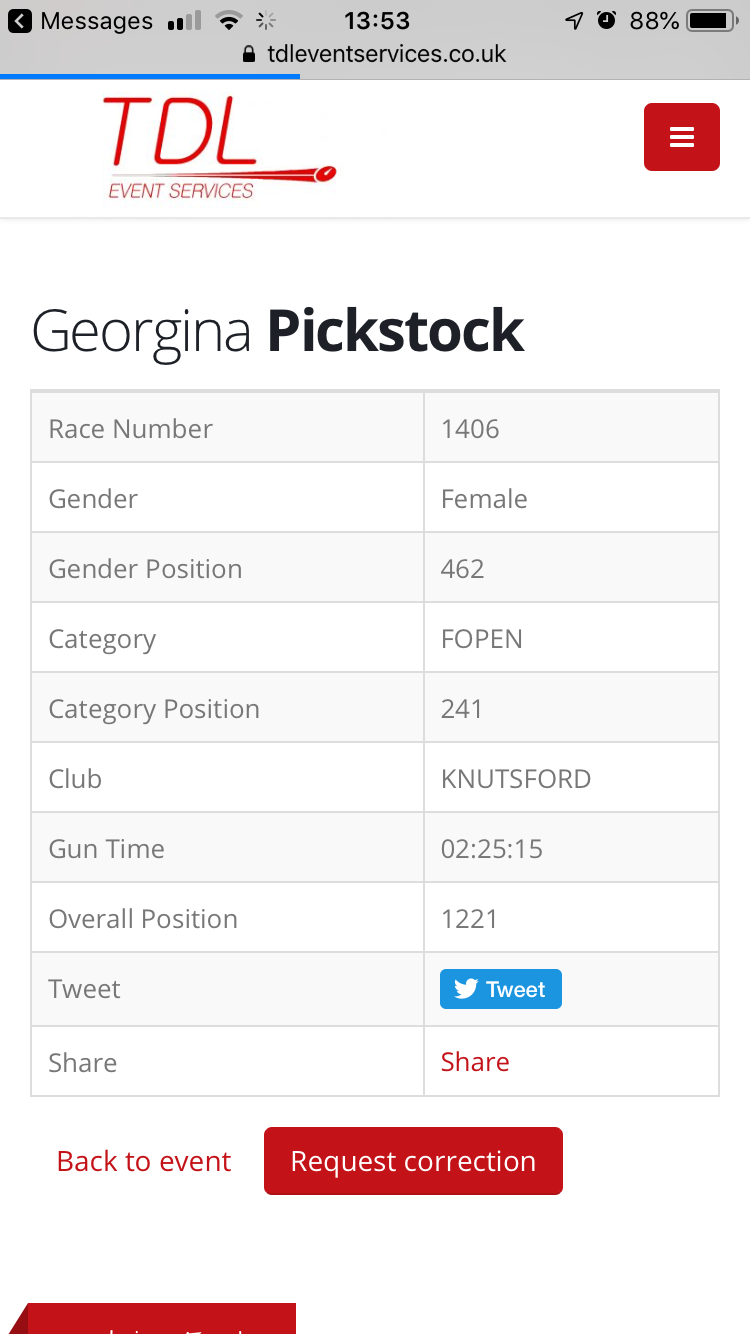Tap the 13:53 clock in status bar
The height and width of the screenshot is (1334, 750).
[376, 20]
